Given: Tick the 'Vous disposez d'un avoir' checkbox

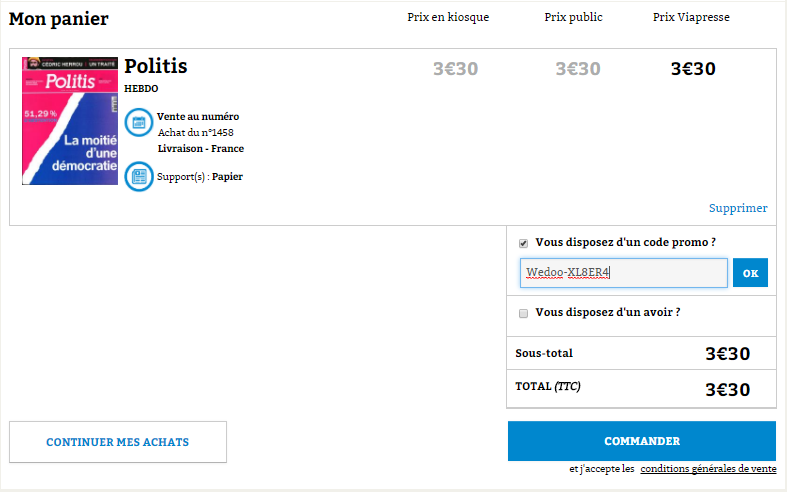Looking at the screenshot, I should click(523, 313).
